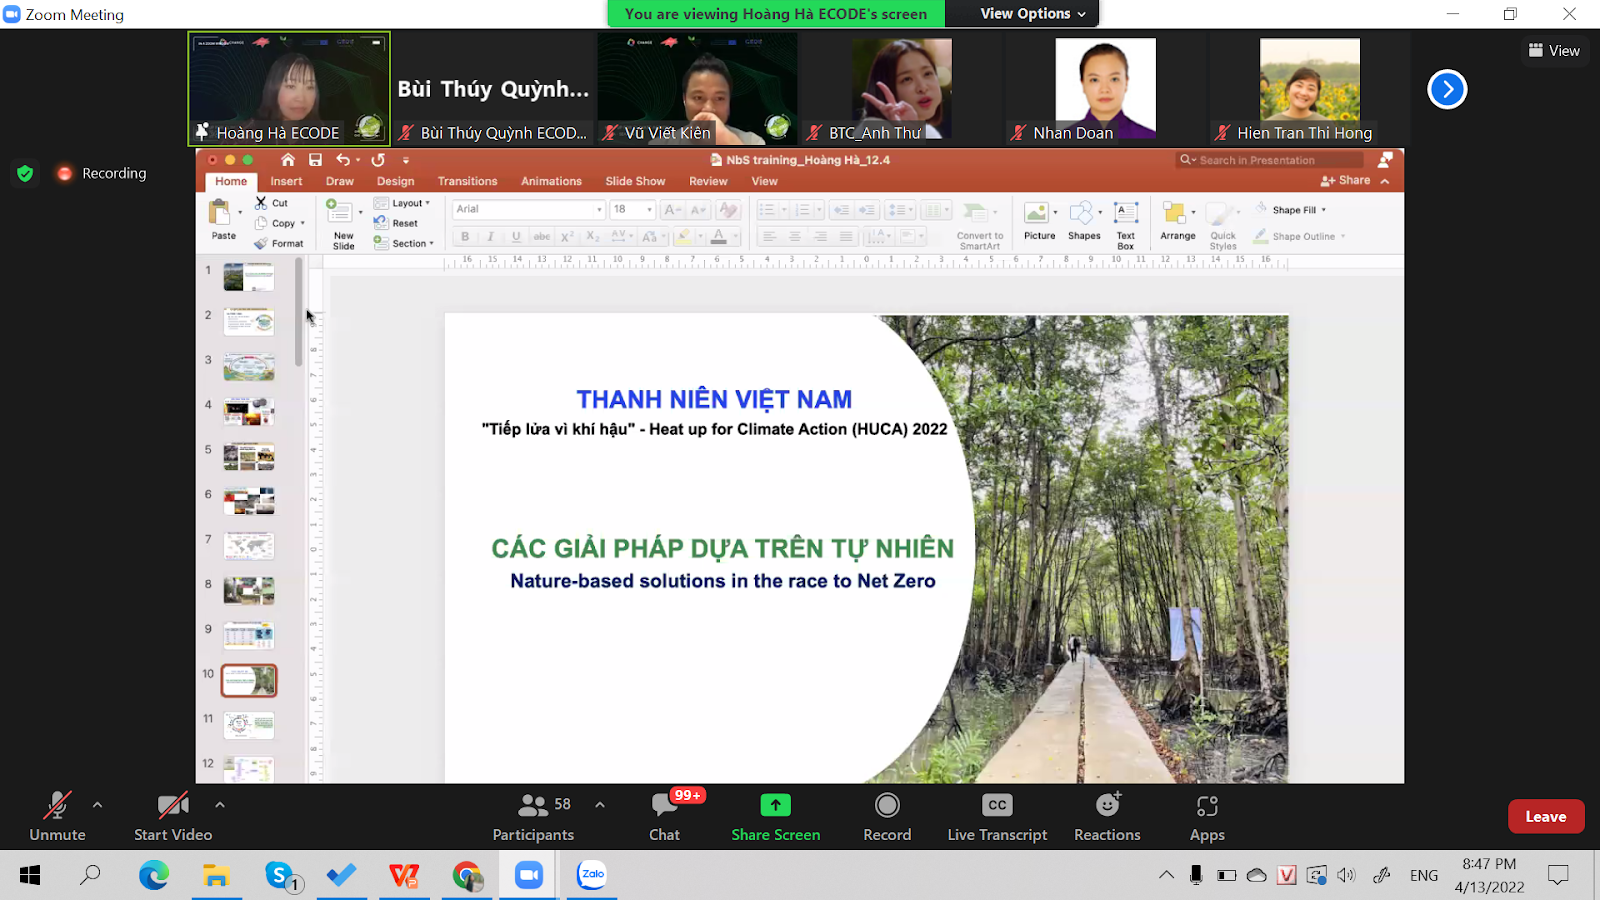Screen dimensions: 1600x900
Task: Open Windows Start menu
Action: pyautogui.click(x=30, y=875)
